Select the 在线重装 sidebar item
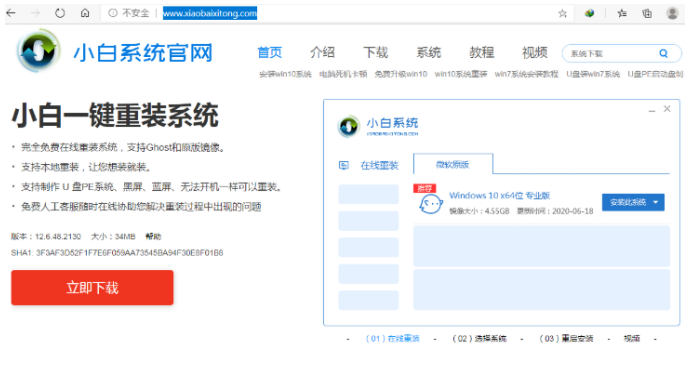This screenshot has width=688, height=371. pyautogui.click(x=380, y=165)
